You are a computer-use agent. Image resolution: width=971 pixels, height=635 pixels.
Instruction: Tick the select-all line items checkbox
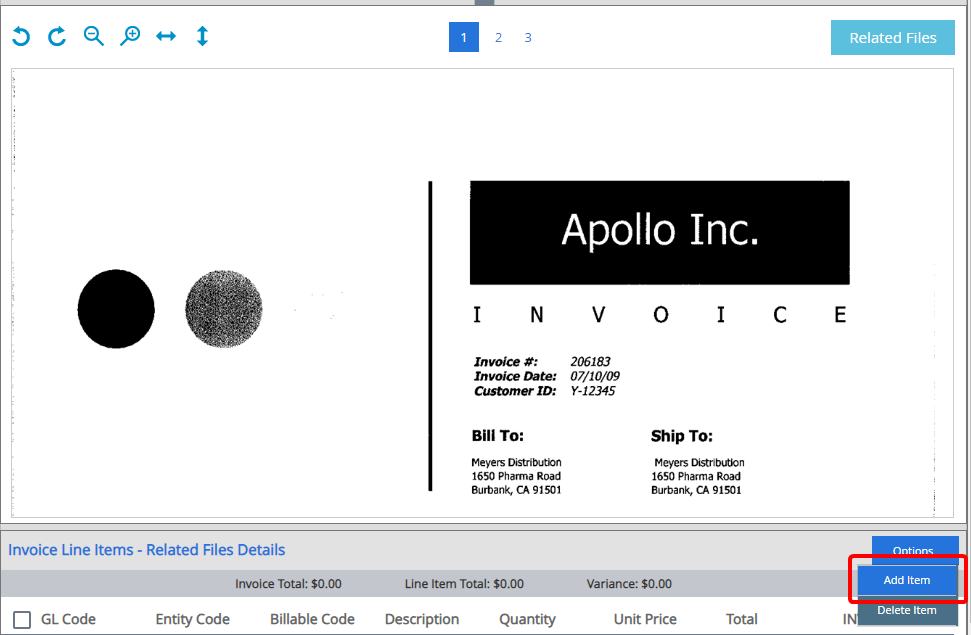(x=22, y=619)
